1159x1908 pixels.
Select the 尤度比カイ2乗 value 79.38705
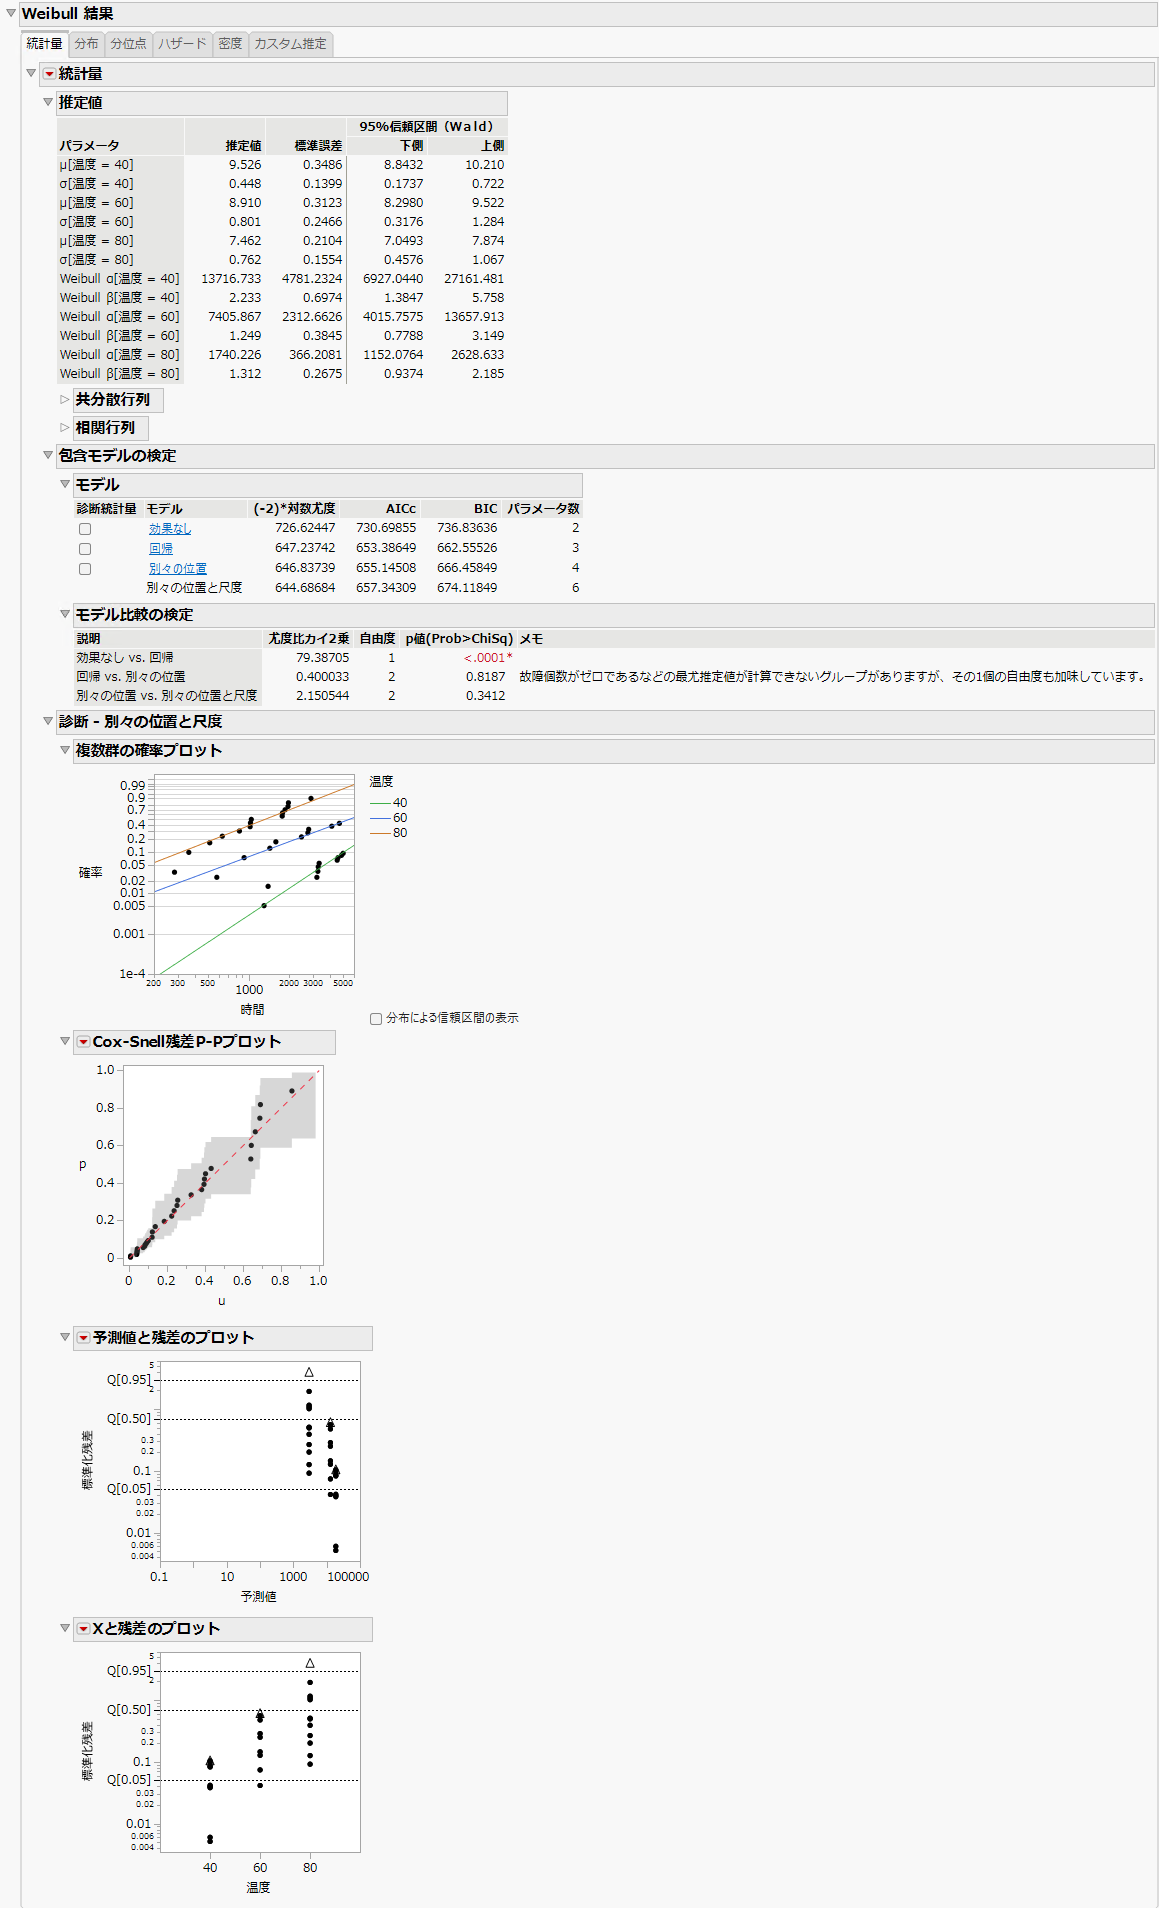tap(323, 658)
